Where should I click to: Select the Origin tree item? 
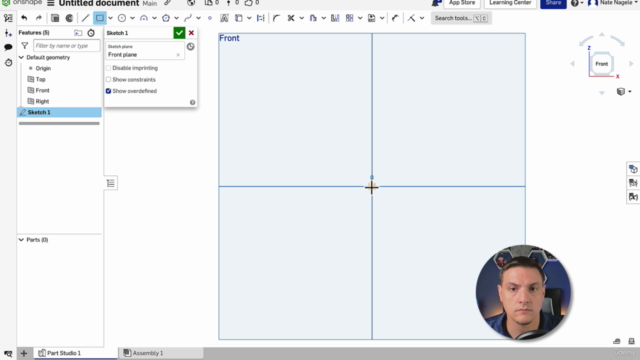coord(43,69)
